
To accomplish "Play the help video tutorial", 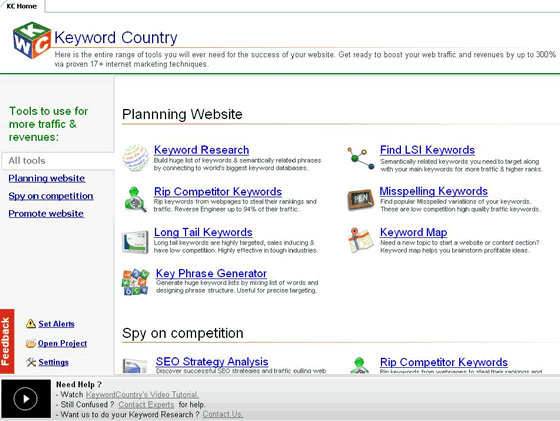I will pos(26,399).
